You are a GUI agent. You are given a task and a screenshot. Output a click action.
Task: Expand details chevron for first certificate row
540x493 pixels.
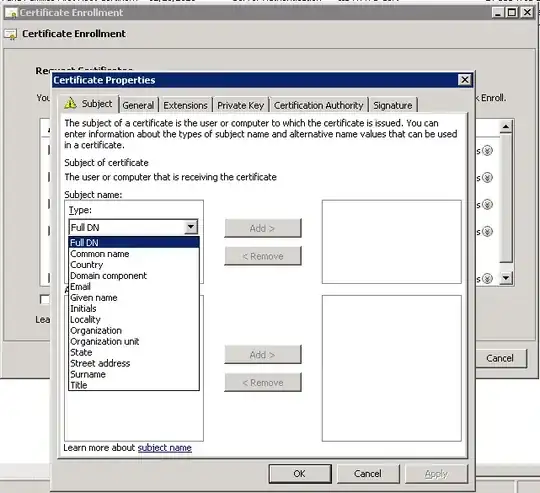[x=487, y=150]
